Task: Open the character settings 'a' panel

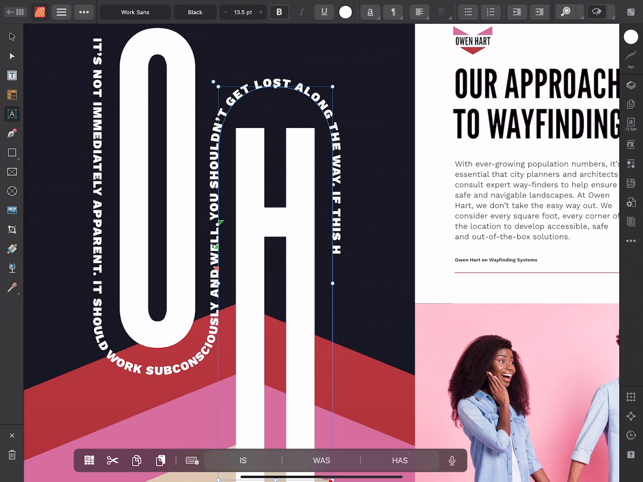Action: click(370, 12)
